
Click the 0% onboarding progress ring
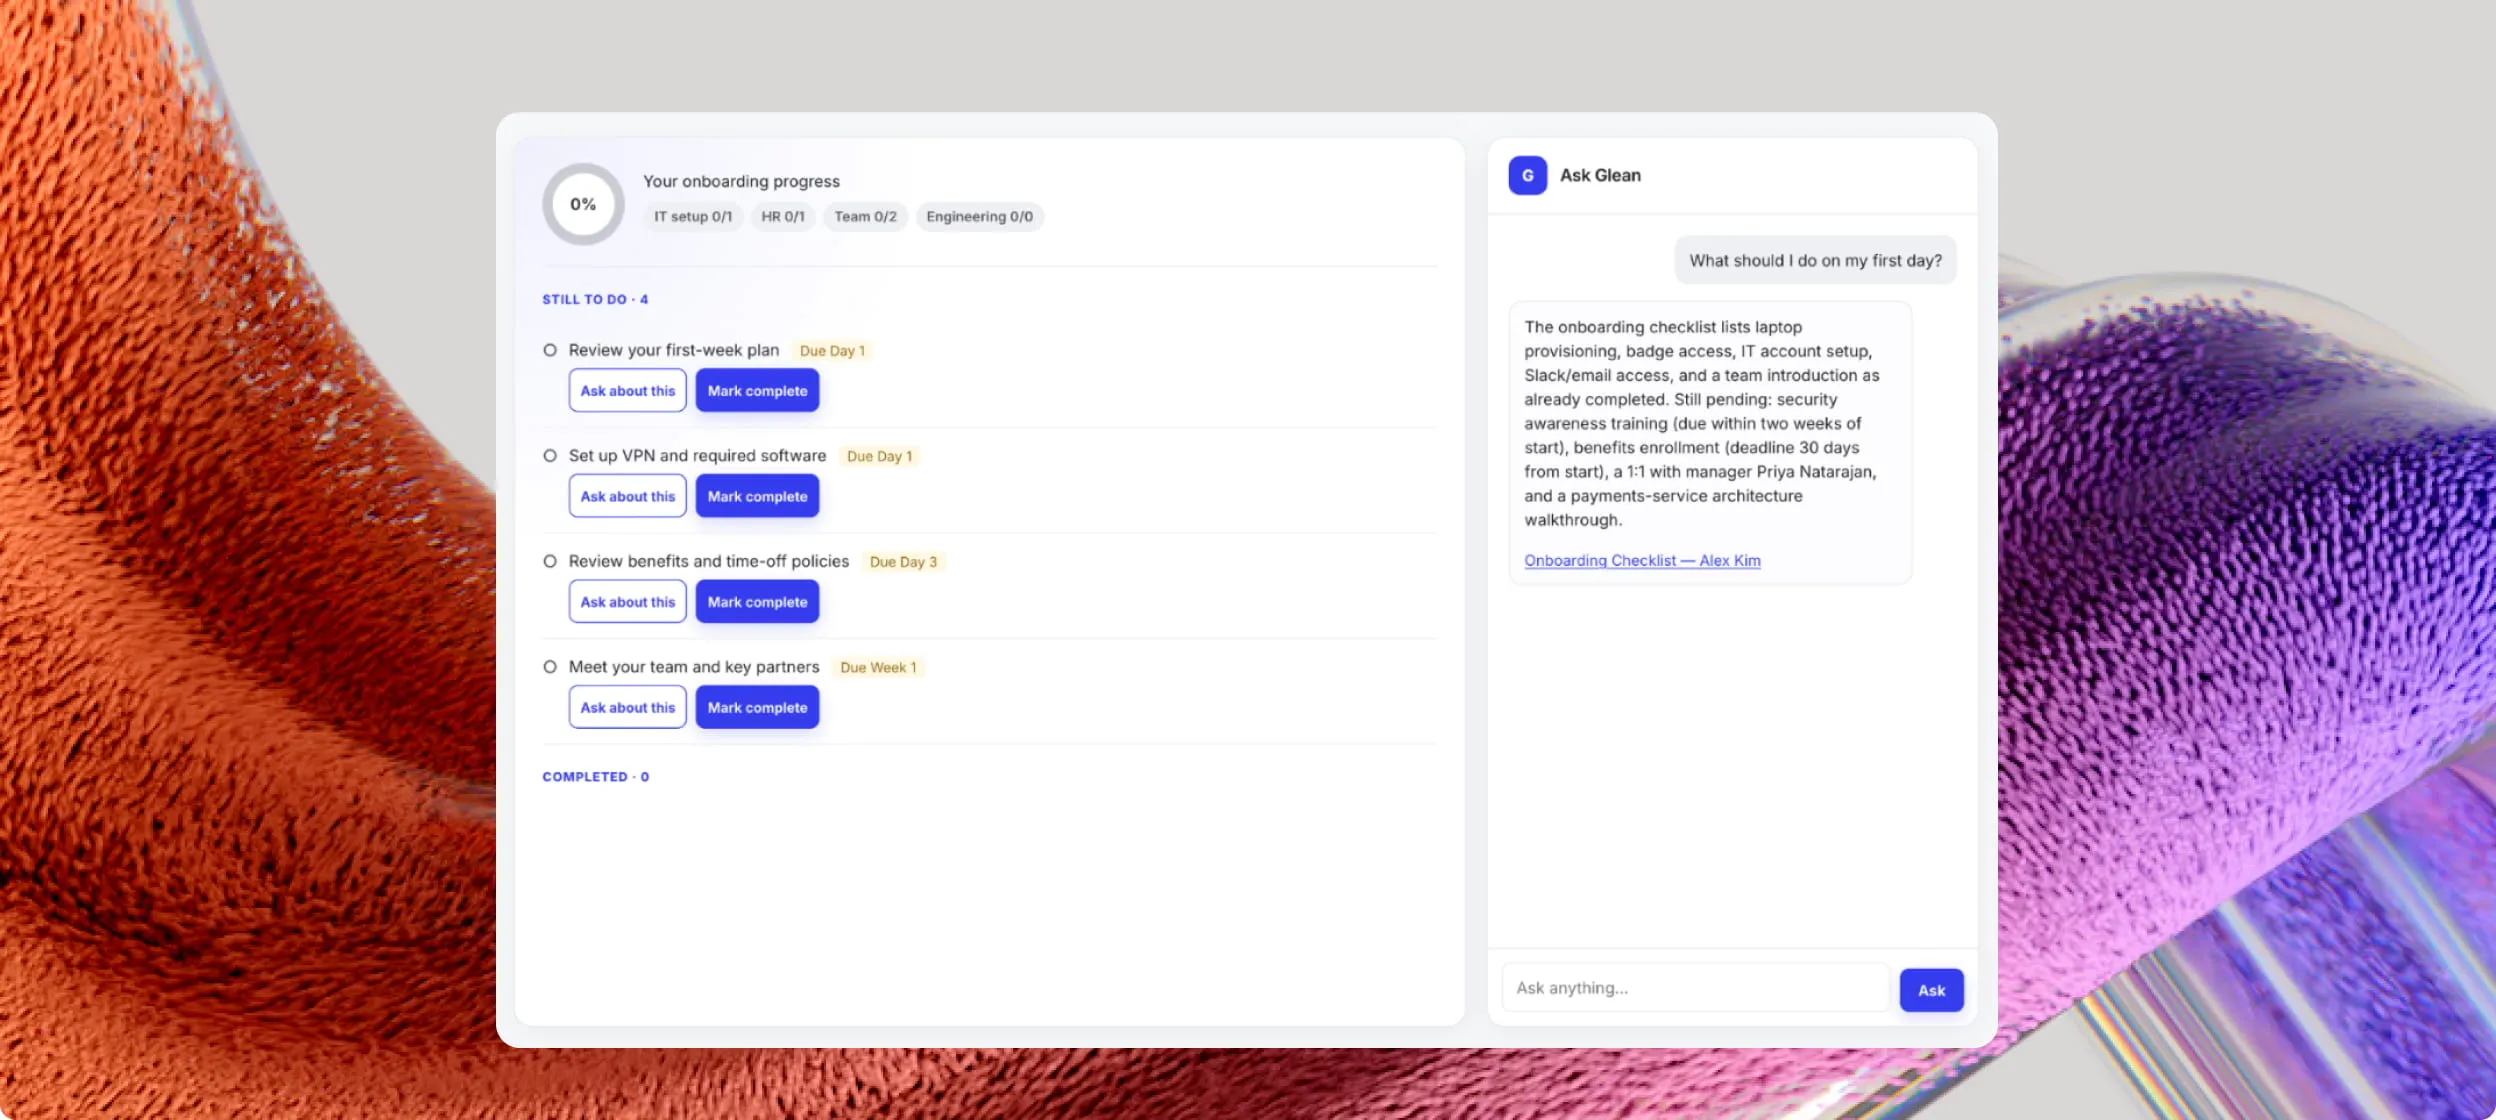click(x=583, y=204)
